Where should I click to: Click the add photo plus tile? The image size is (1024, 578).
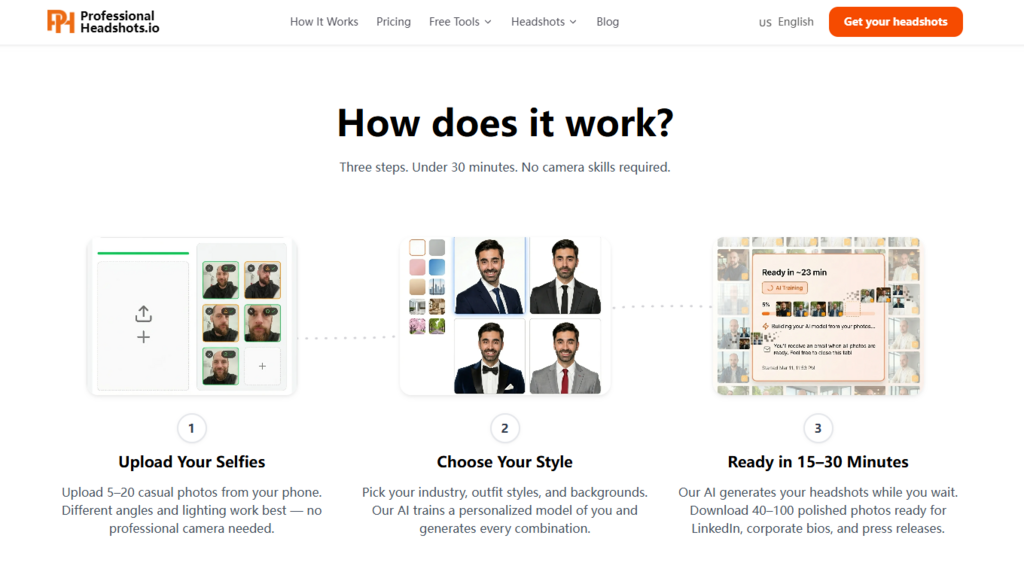262,366
